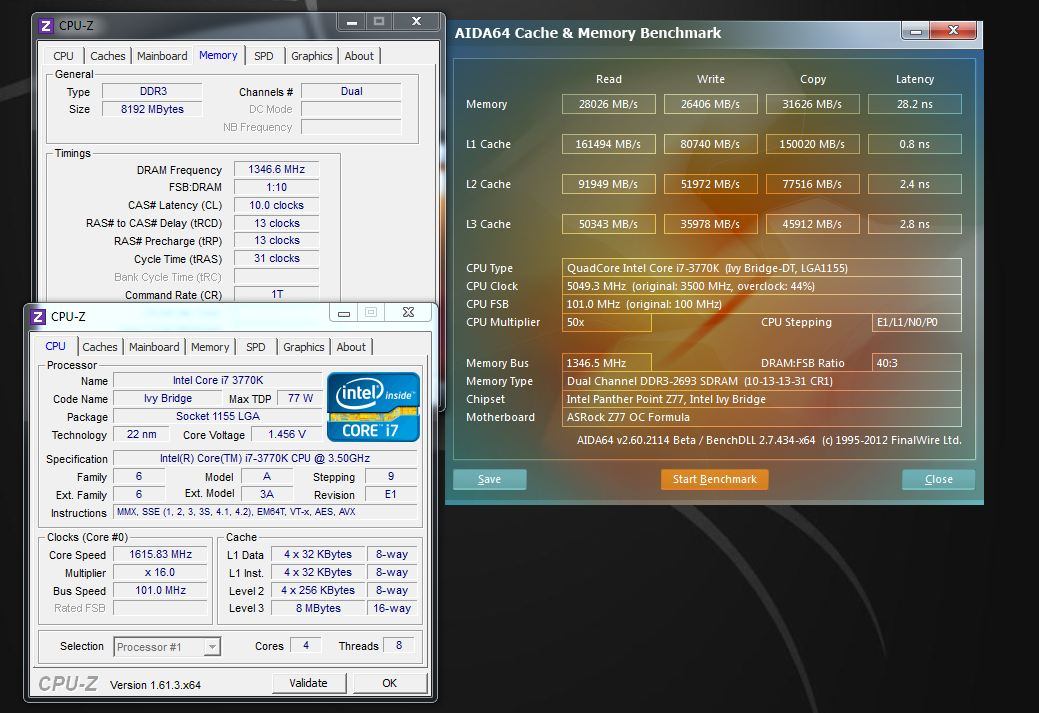1039x713 pixels.
Task: Open About tab in front CPU-Z window
Action: tap(351, 347)
